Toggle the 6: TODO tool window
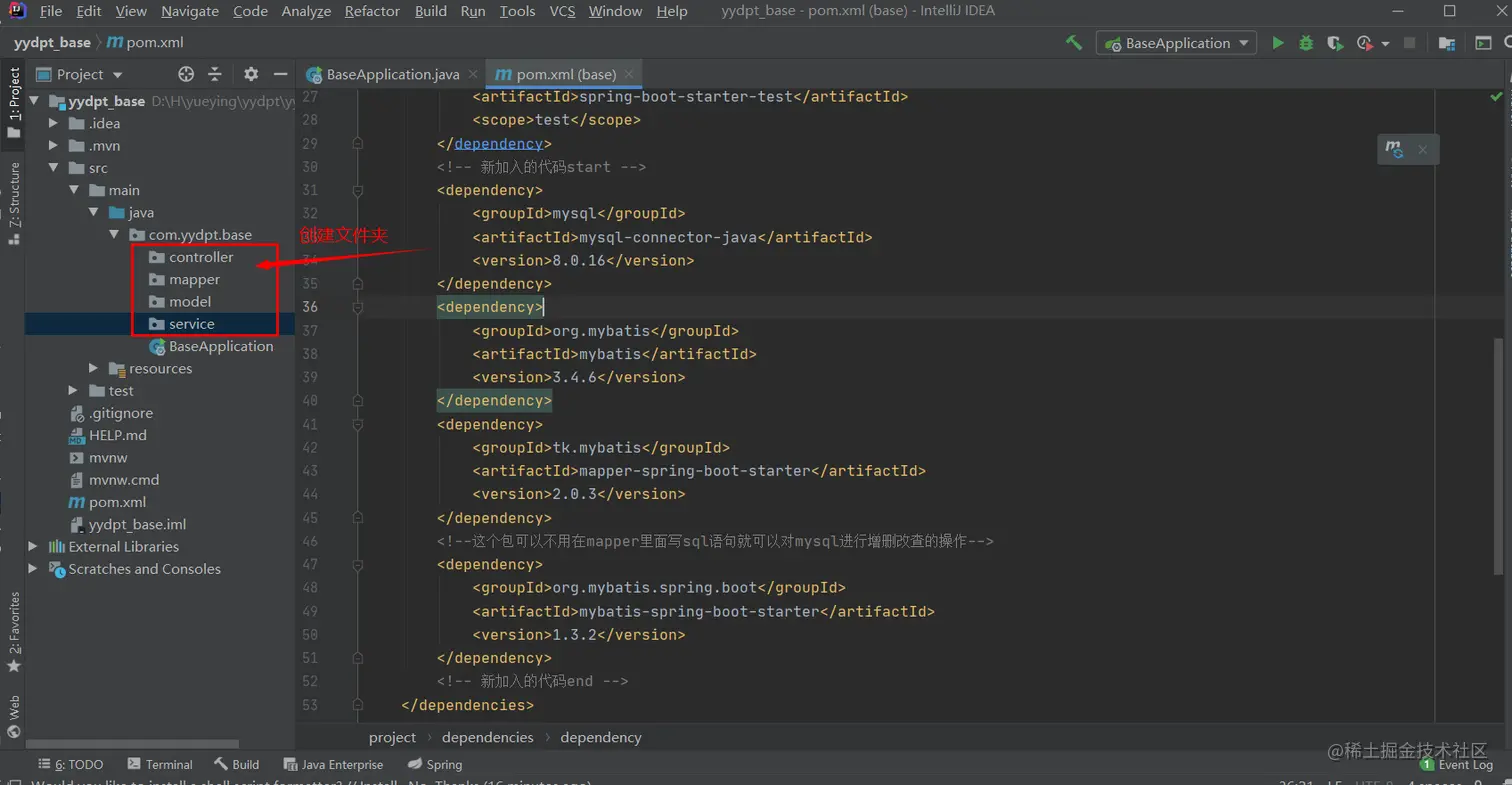Image resolution: width=1512 pixels, height=785 pixels. click(70, 764)
